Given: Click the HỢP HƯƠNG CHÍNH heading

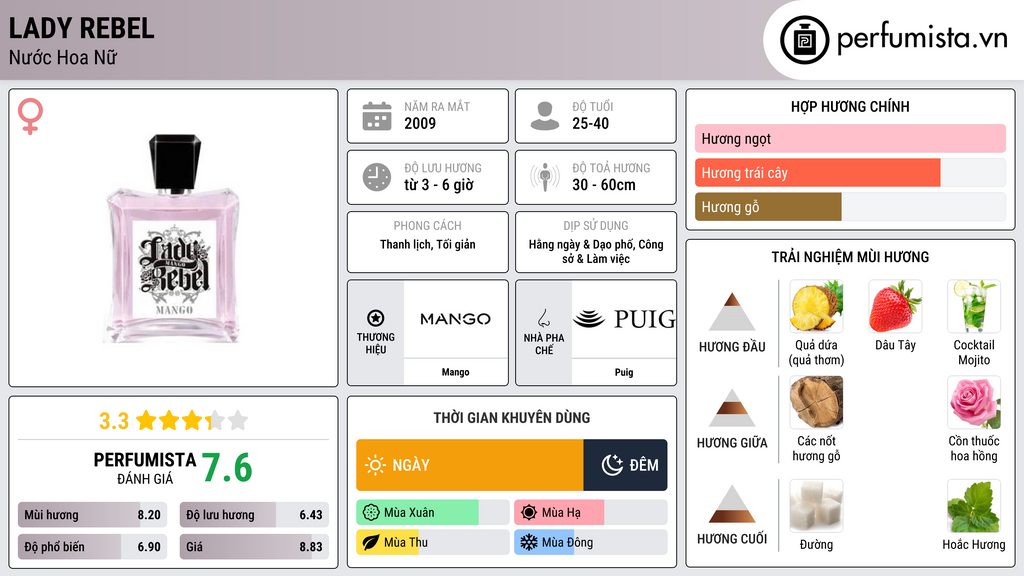Looking at the screenshot, I should (850, 106).
